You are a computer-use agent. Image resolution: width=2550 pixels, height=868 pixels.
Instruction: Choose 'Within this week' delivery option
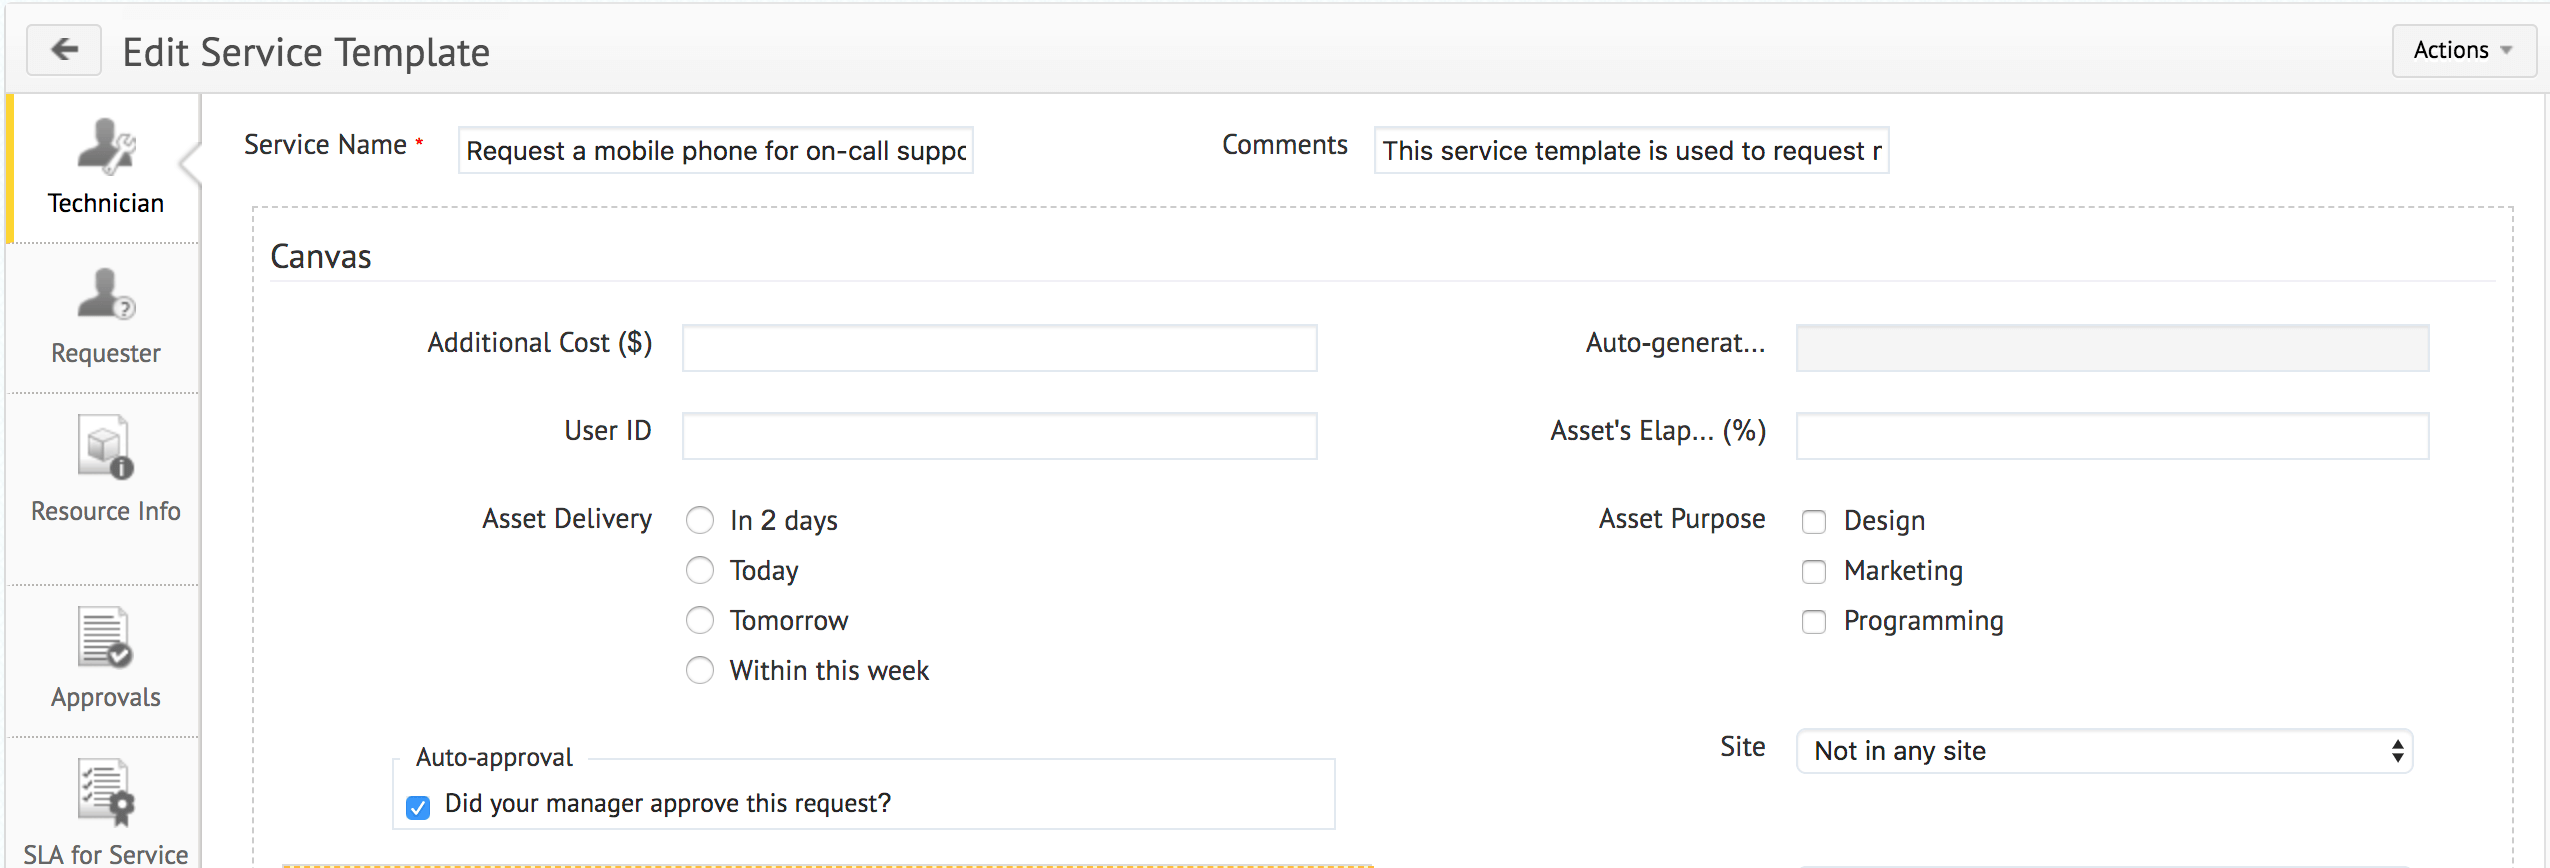tap(700, 671)
